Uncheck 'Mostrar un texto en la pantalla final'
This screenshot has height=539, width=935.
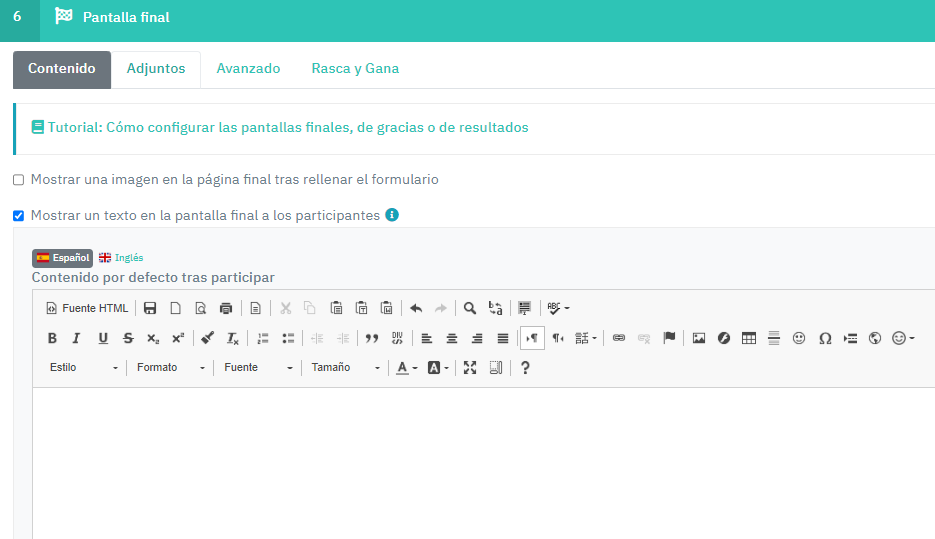tap(18, 215)
